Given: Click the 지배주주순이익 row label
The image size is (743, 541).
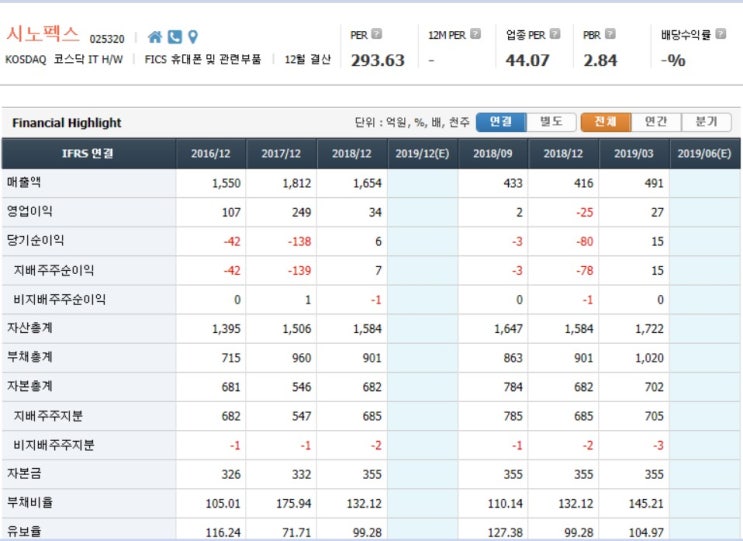Looking at the screenshot, I should (x=54, y=270).
